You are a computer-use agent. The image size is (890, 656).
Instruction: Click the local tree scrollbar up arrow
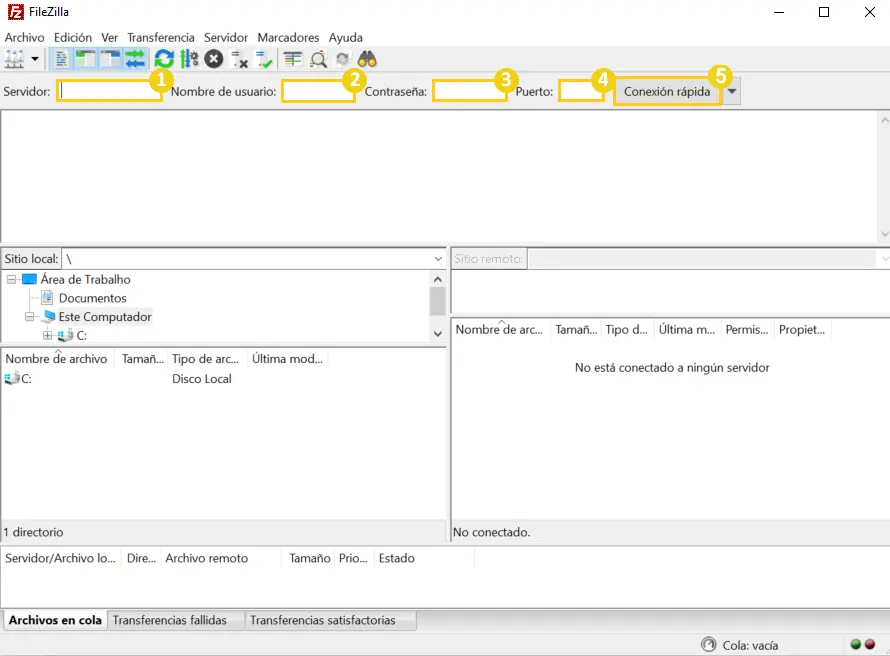[438, 279]
